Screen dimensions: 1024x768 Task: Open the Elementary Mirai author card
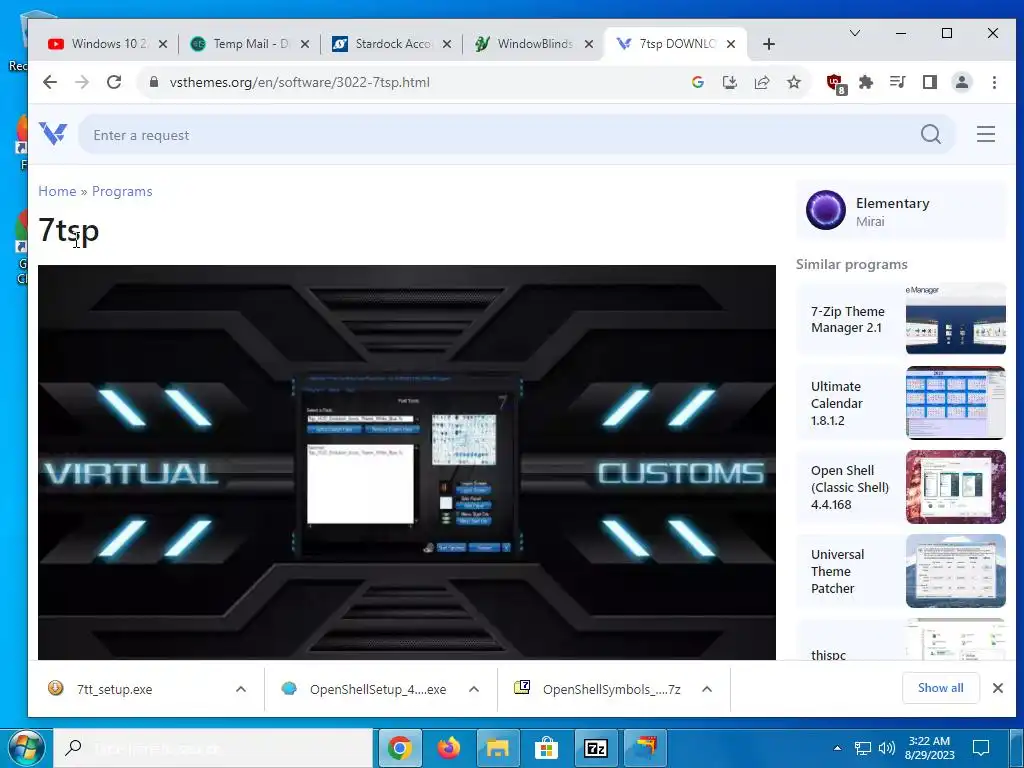tap(901, 210)
